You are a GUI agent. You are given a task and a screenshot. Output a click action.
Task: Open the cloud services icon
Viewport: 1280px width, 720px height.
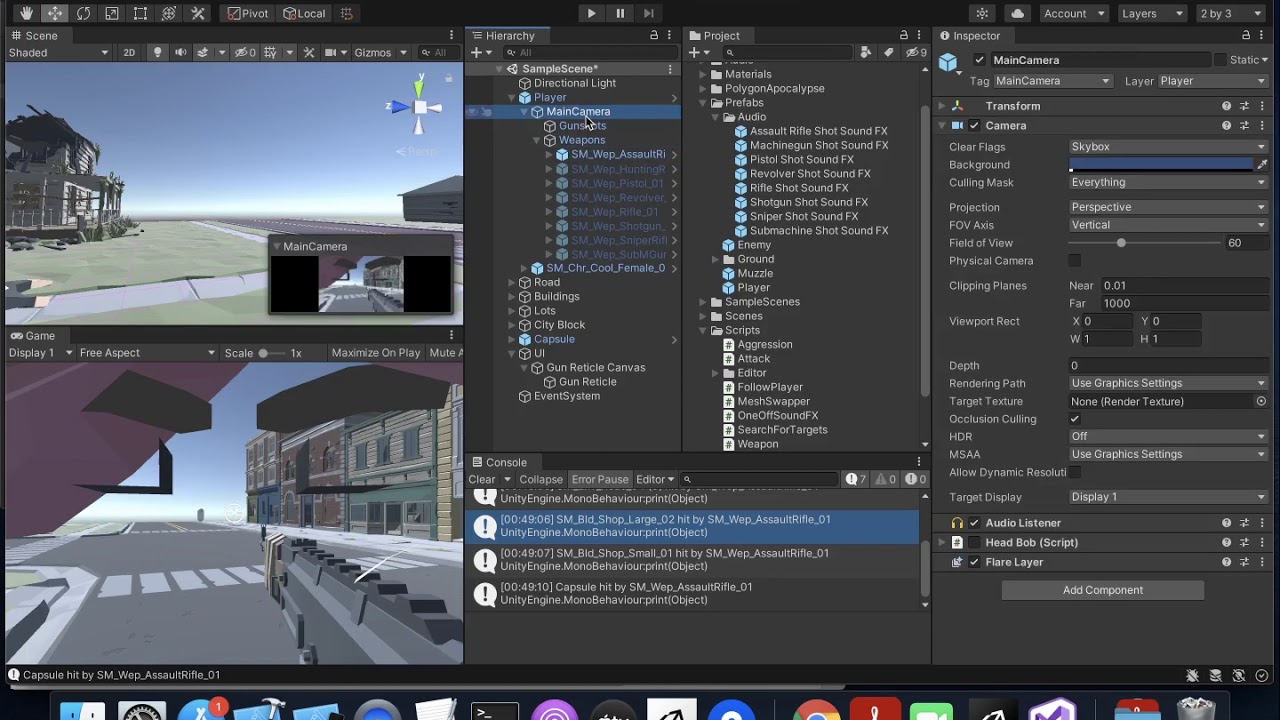[x=1017, y=13]
